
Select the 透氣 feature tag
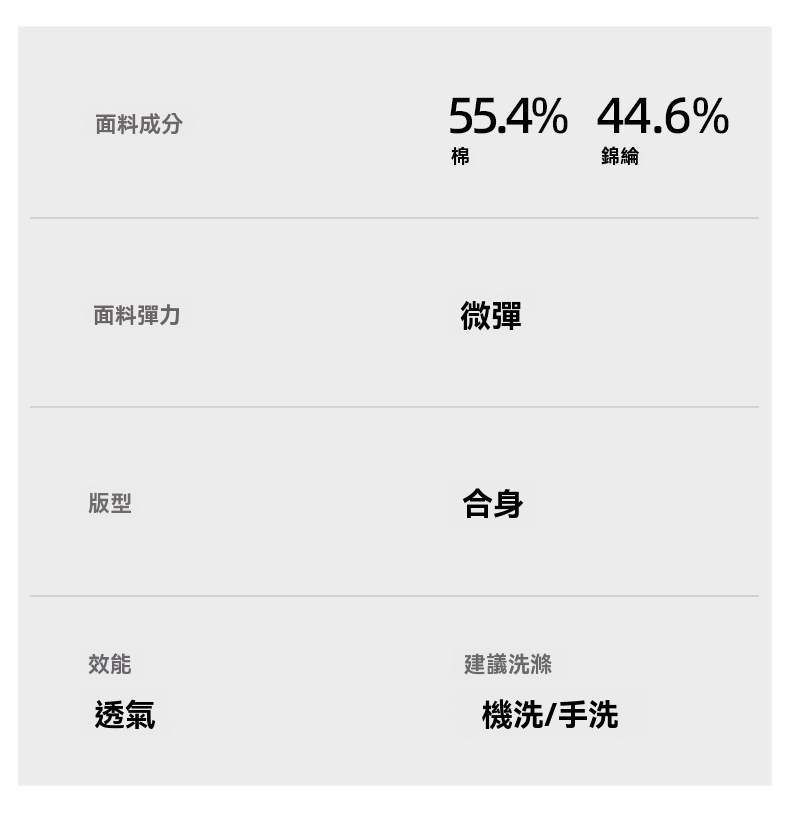coord(125,715)
